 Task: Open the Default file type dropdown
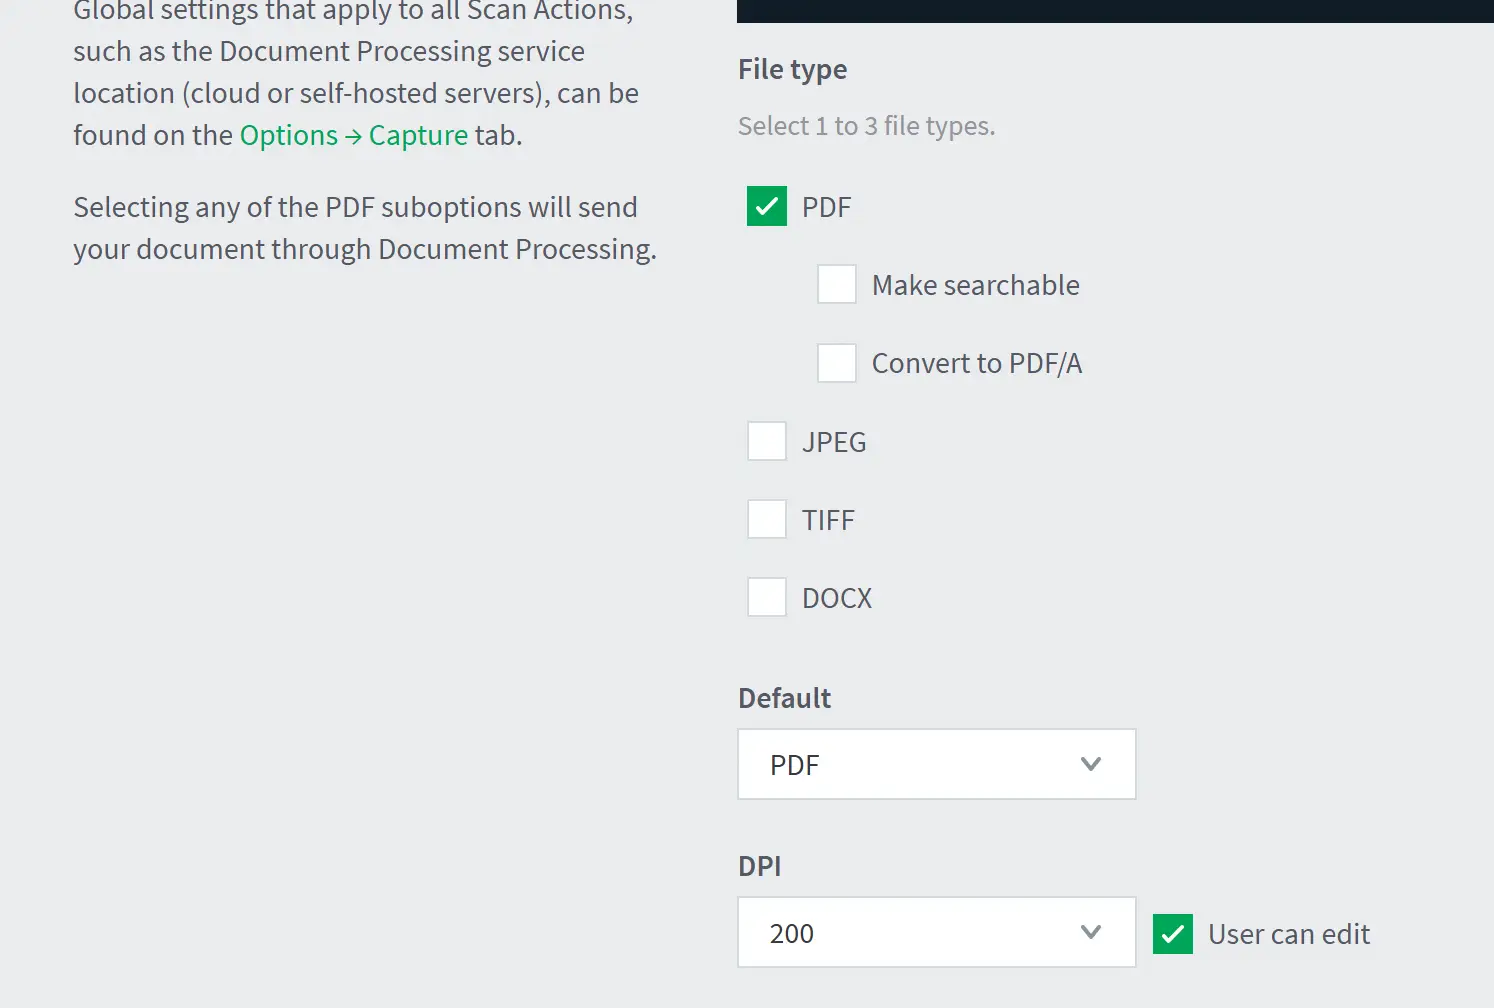point(936,764)
